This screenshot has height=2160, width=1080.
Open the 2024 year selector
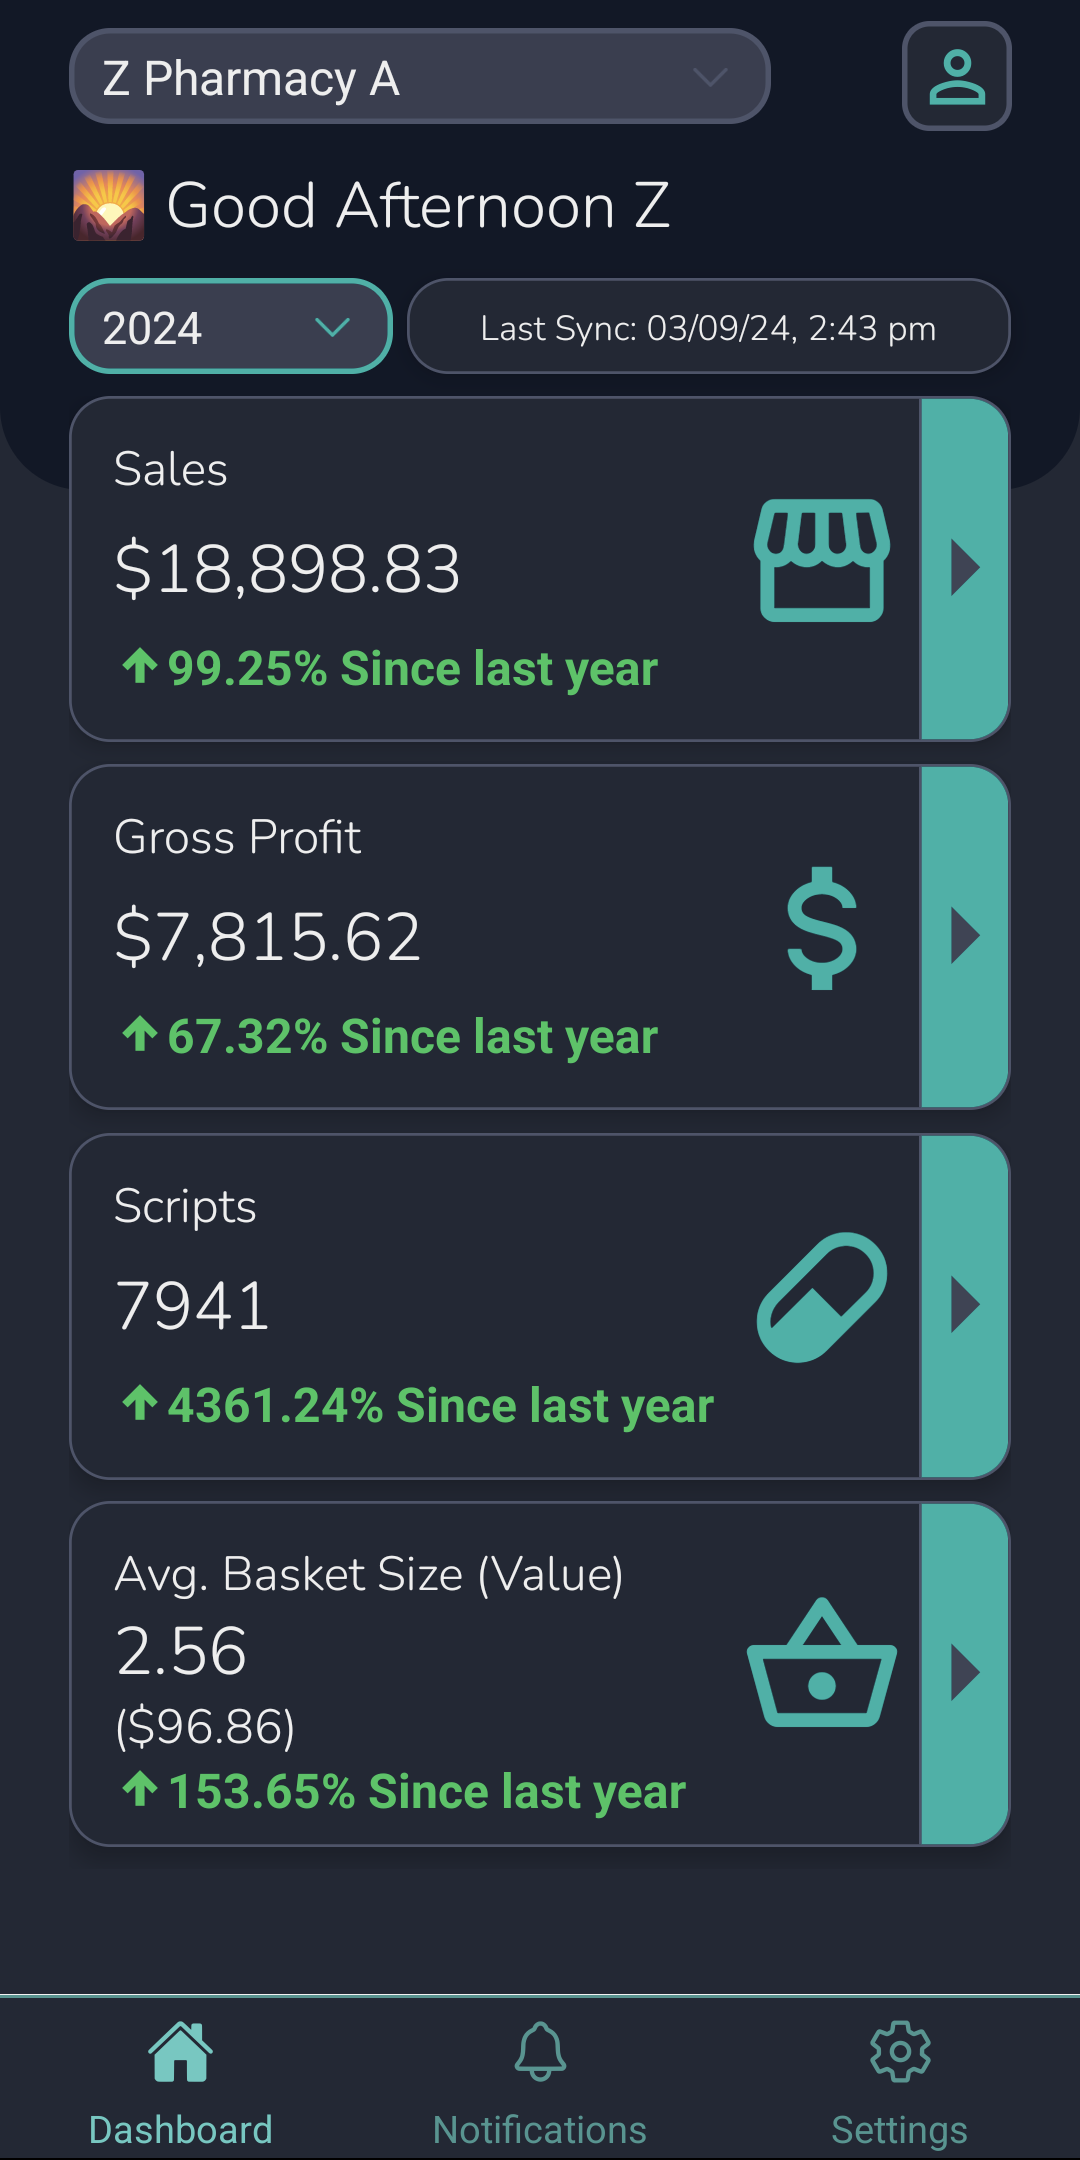tap(230, 327)
